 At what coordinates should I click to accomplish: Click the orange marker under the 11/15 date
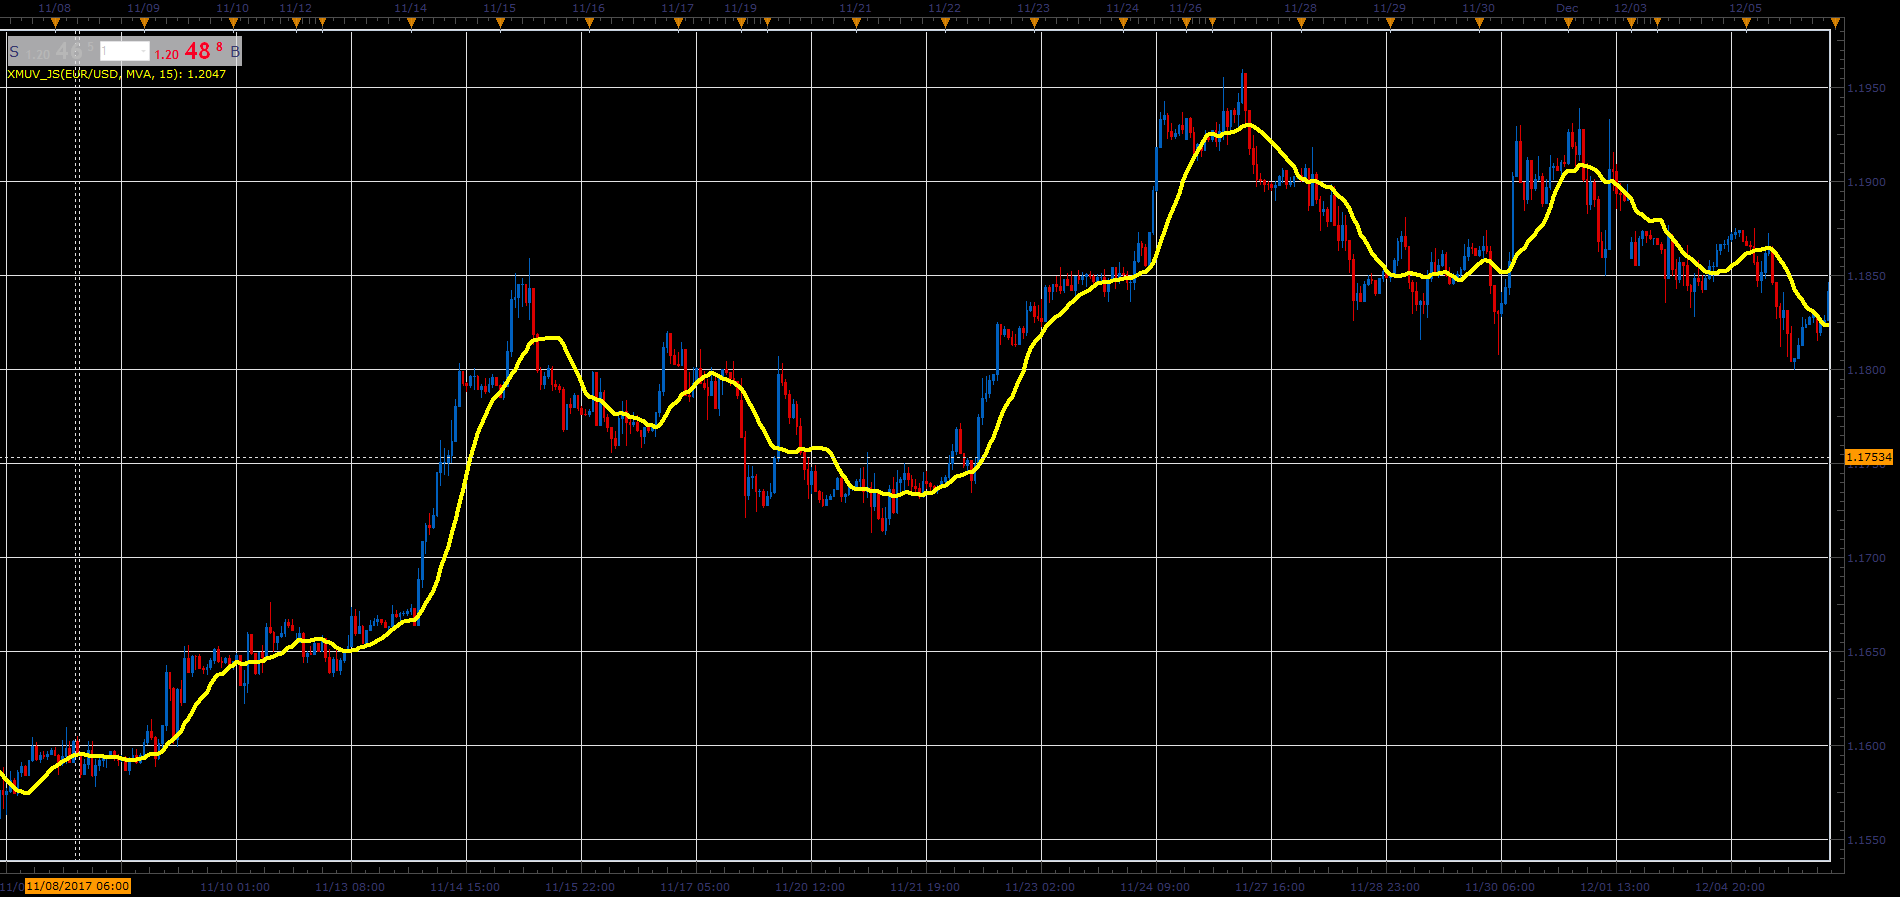pos(500,22)
